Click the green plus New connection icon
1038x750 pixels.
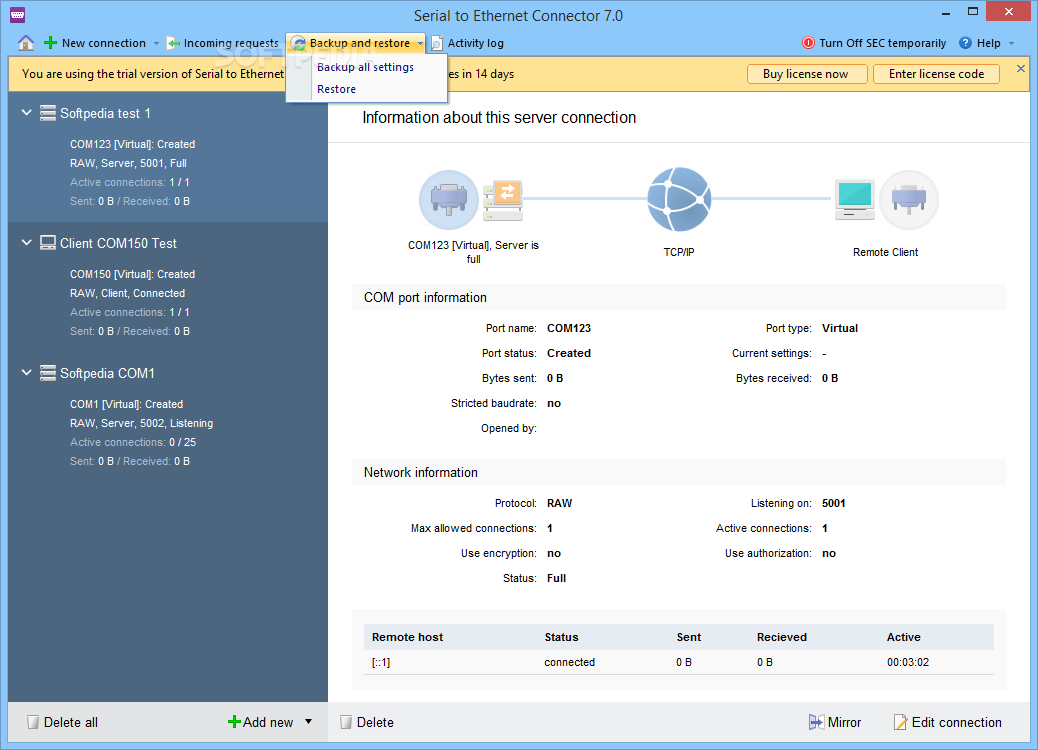pyautogui.click(x=50, y=43)
